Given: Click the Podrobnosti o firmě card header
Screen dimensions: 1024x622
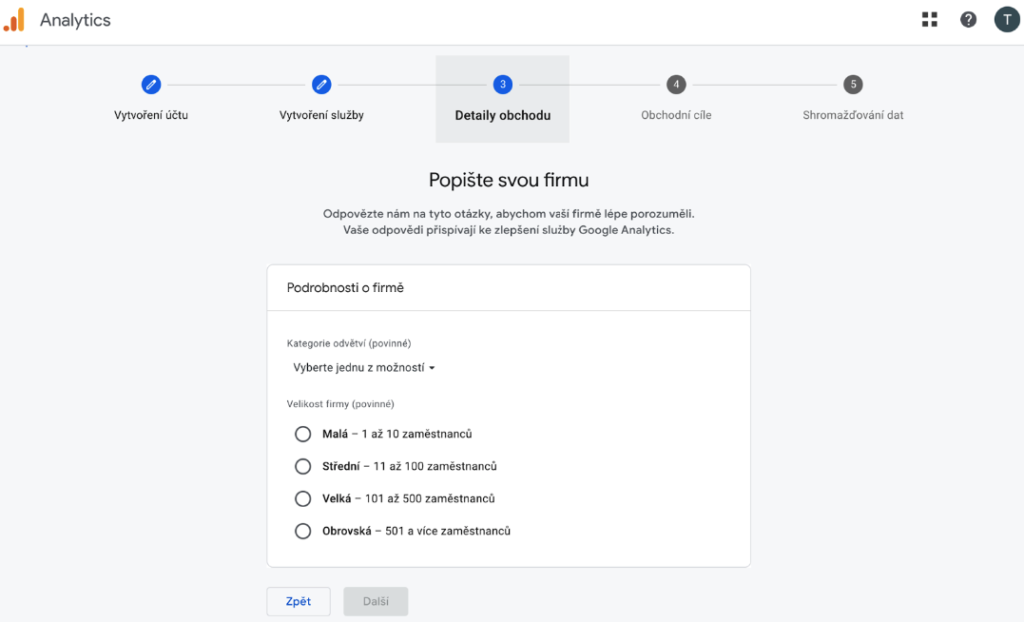Looking at the screenshot, I should pyautogui.click(x=508, y=288).
